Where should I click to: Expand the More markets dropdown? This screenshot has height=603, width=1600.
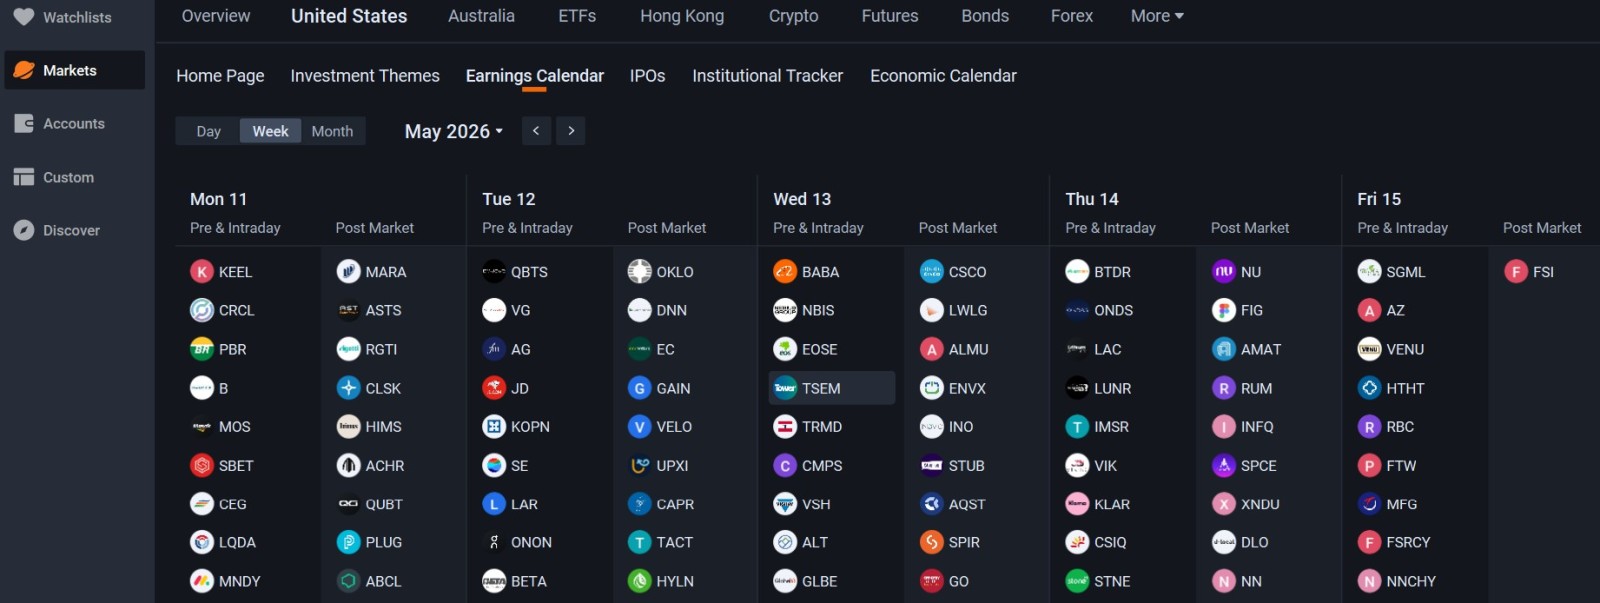1157,16
